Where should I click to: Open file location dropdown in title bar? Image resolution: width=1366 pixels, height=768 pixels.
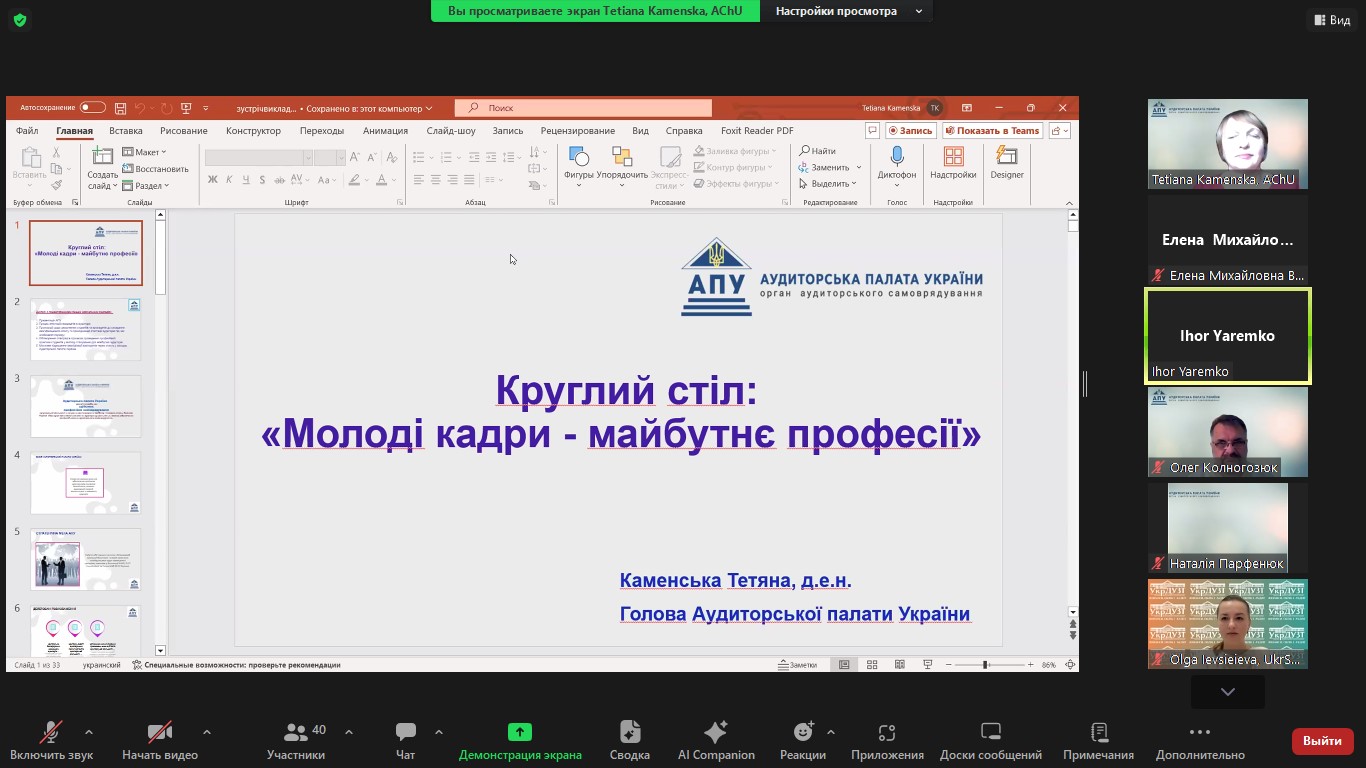point(429,108)
